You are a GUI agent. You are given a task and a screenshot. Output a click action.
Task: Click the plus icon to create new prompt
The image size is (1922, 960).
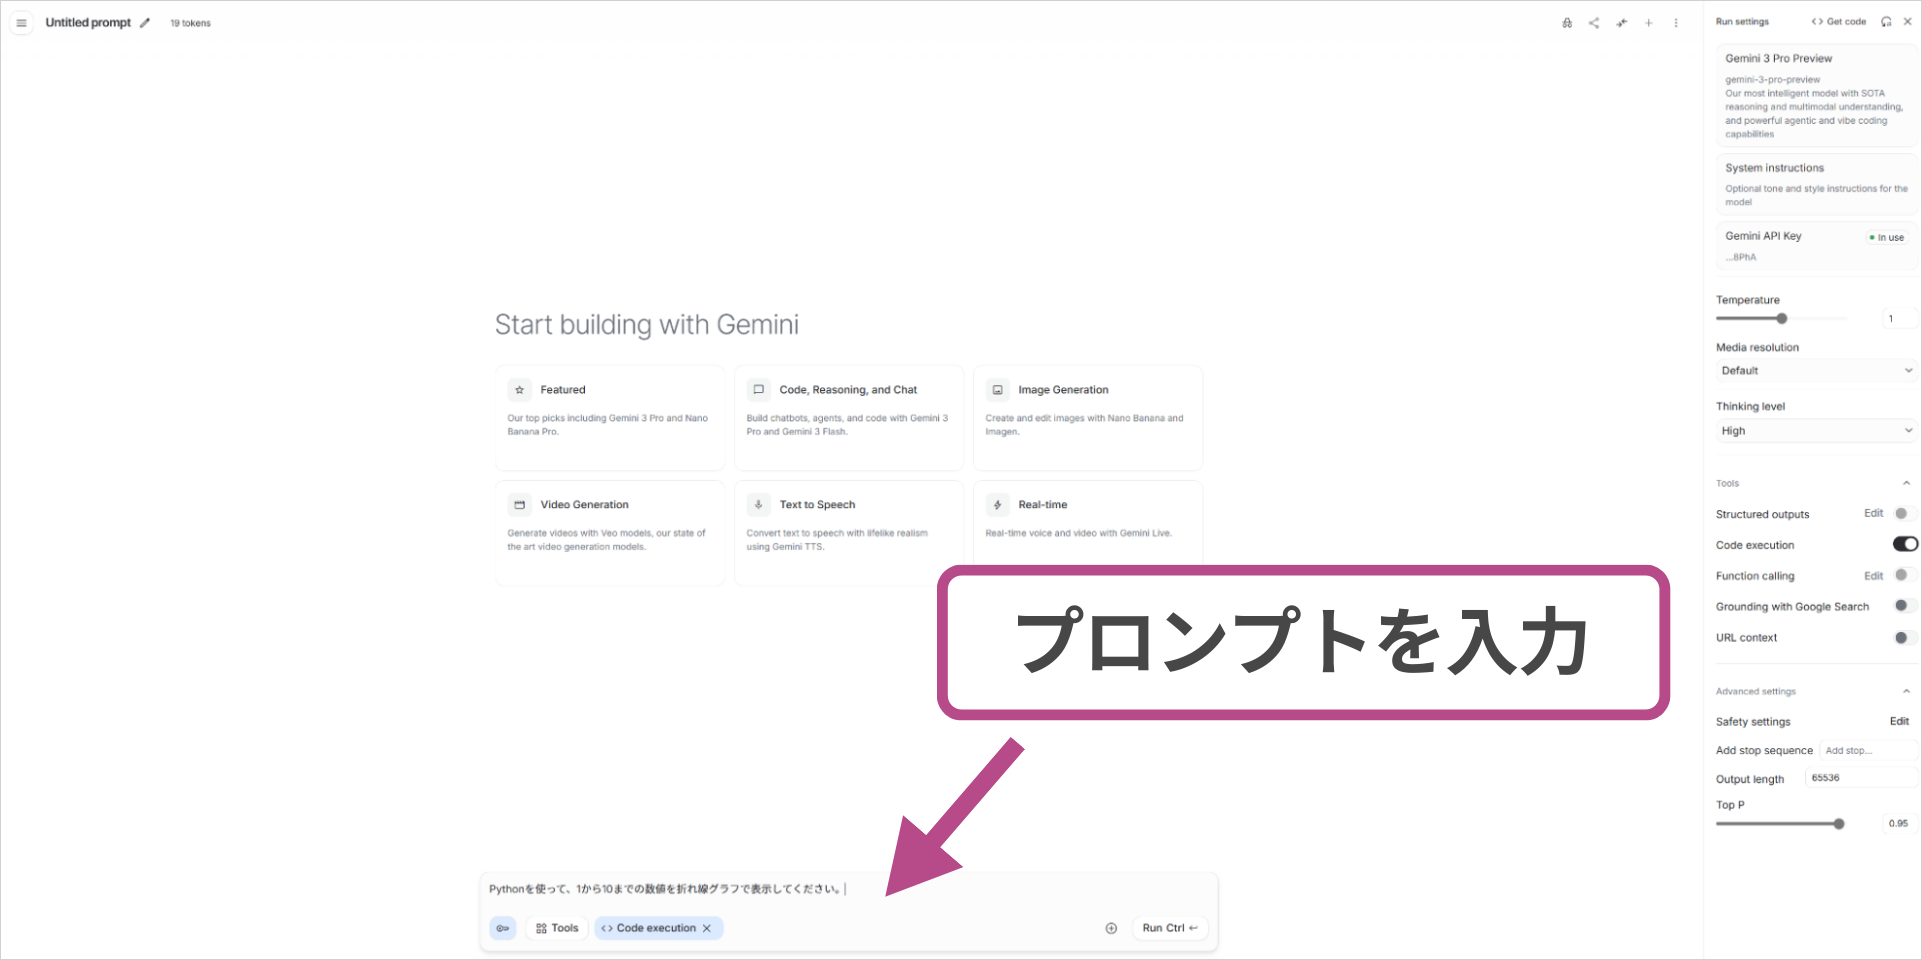1648,22
